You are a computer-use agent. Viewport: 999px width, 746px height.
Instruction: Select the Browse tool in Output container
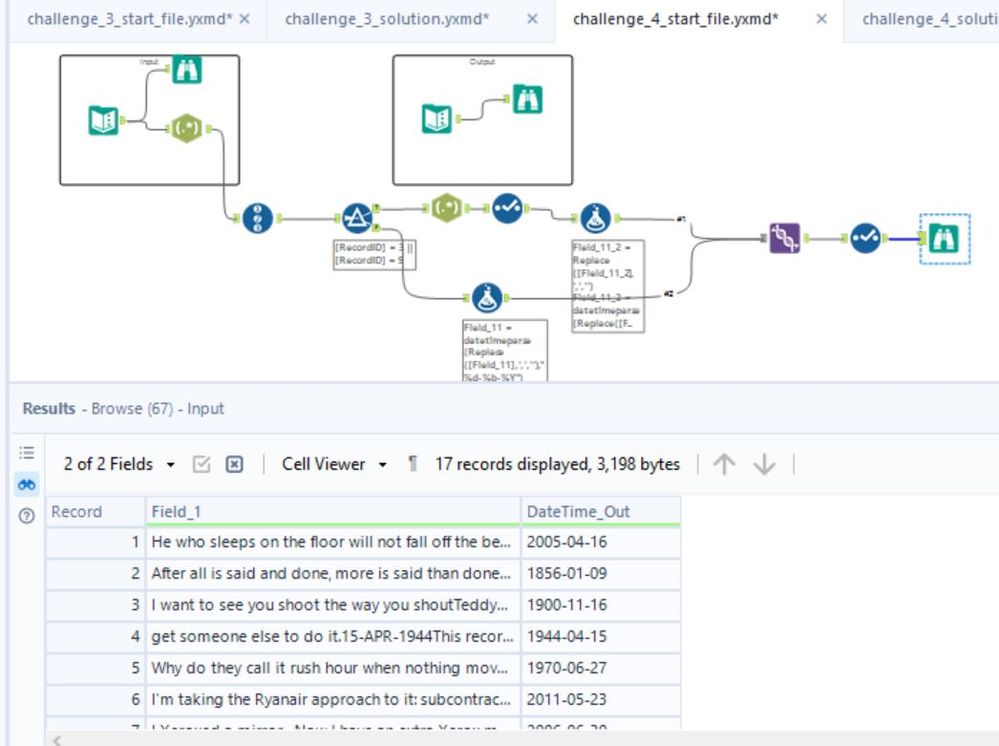pyautogui.click(x=528, y=99)
